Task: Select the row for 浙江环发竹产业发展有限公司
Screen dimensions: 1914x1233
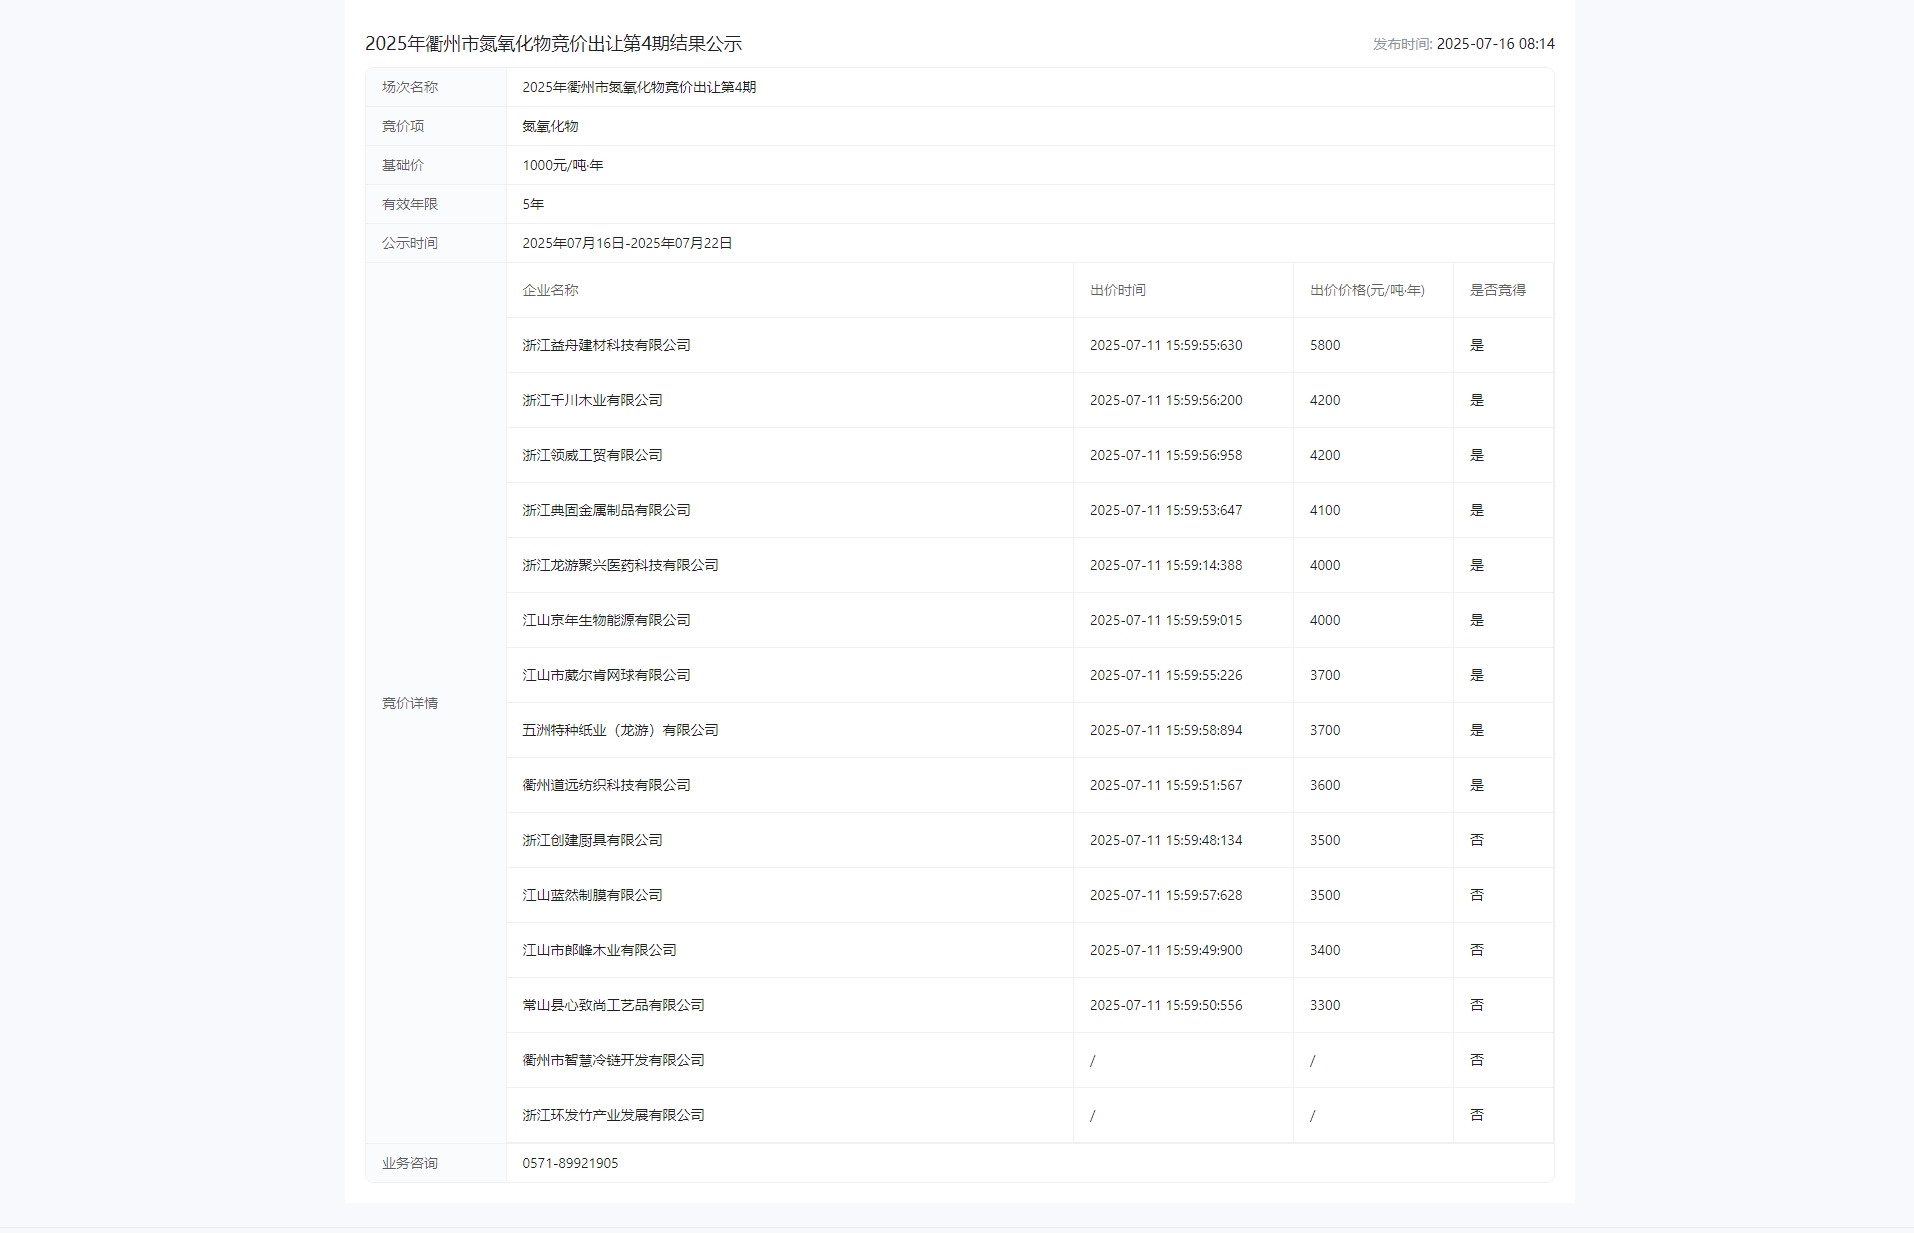Action: pos(612,1115)
